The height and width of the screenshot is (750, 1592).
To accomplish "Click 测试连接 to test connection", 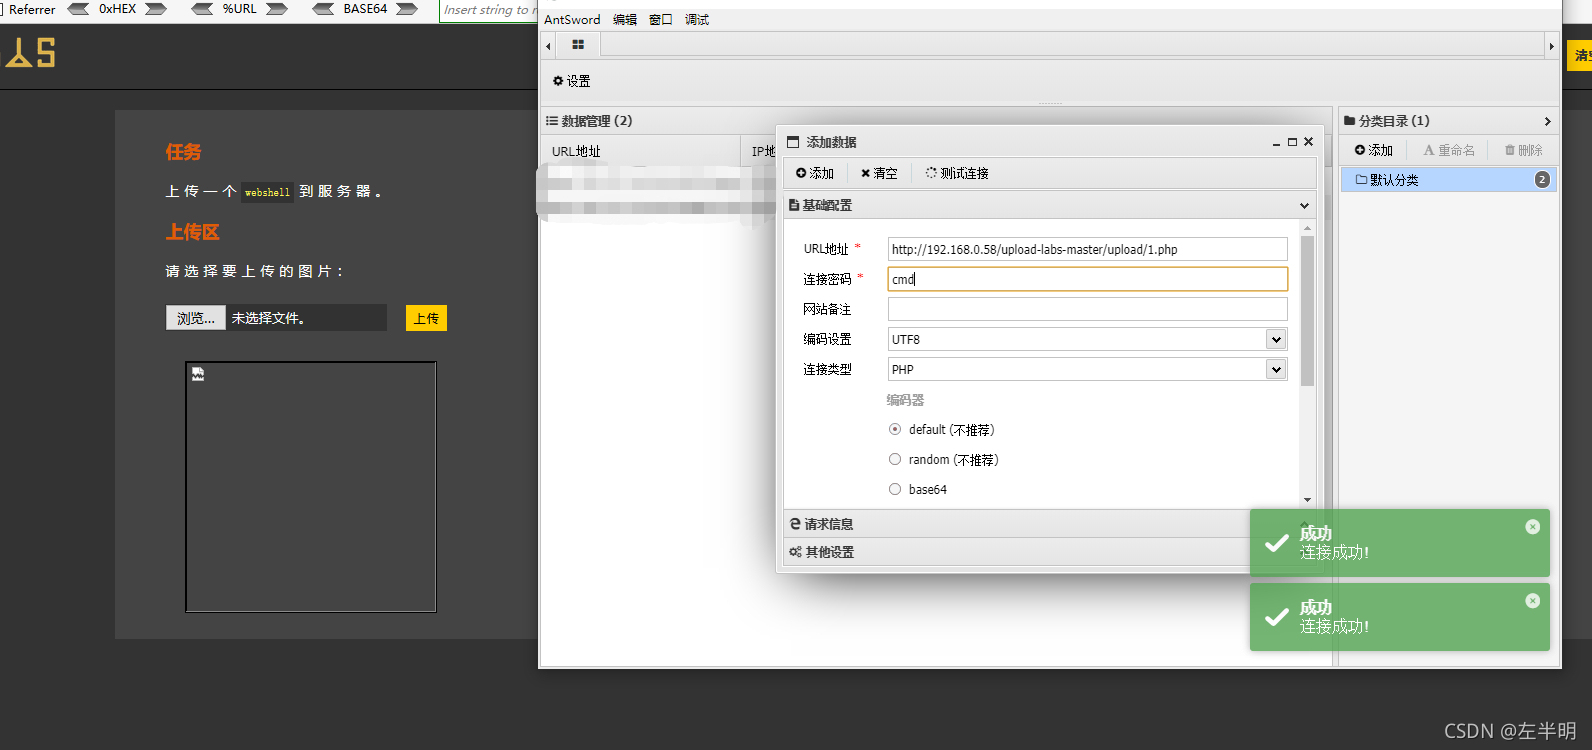I will pos(957,173).
